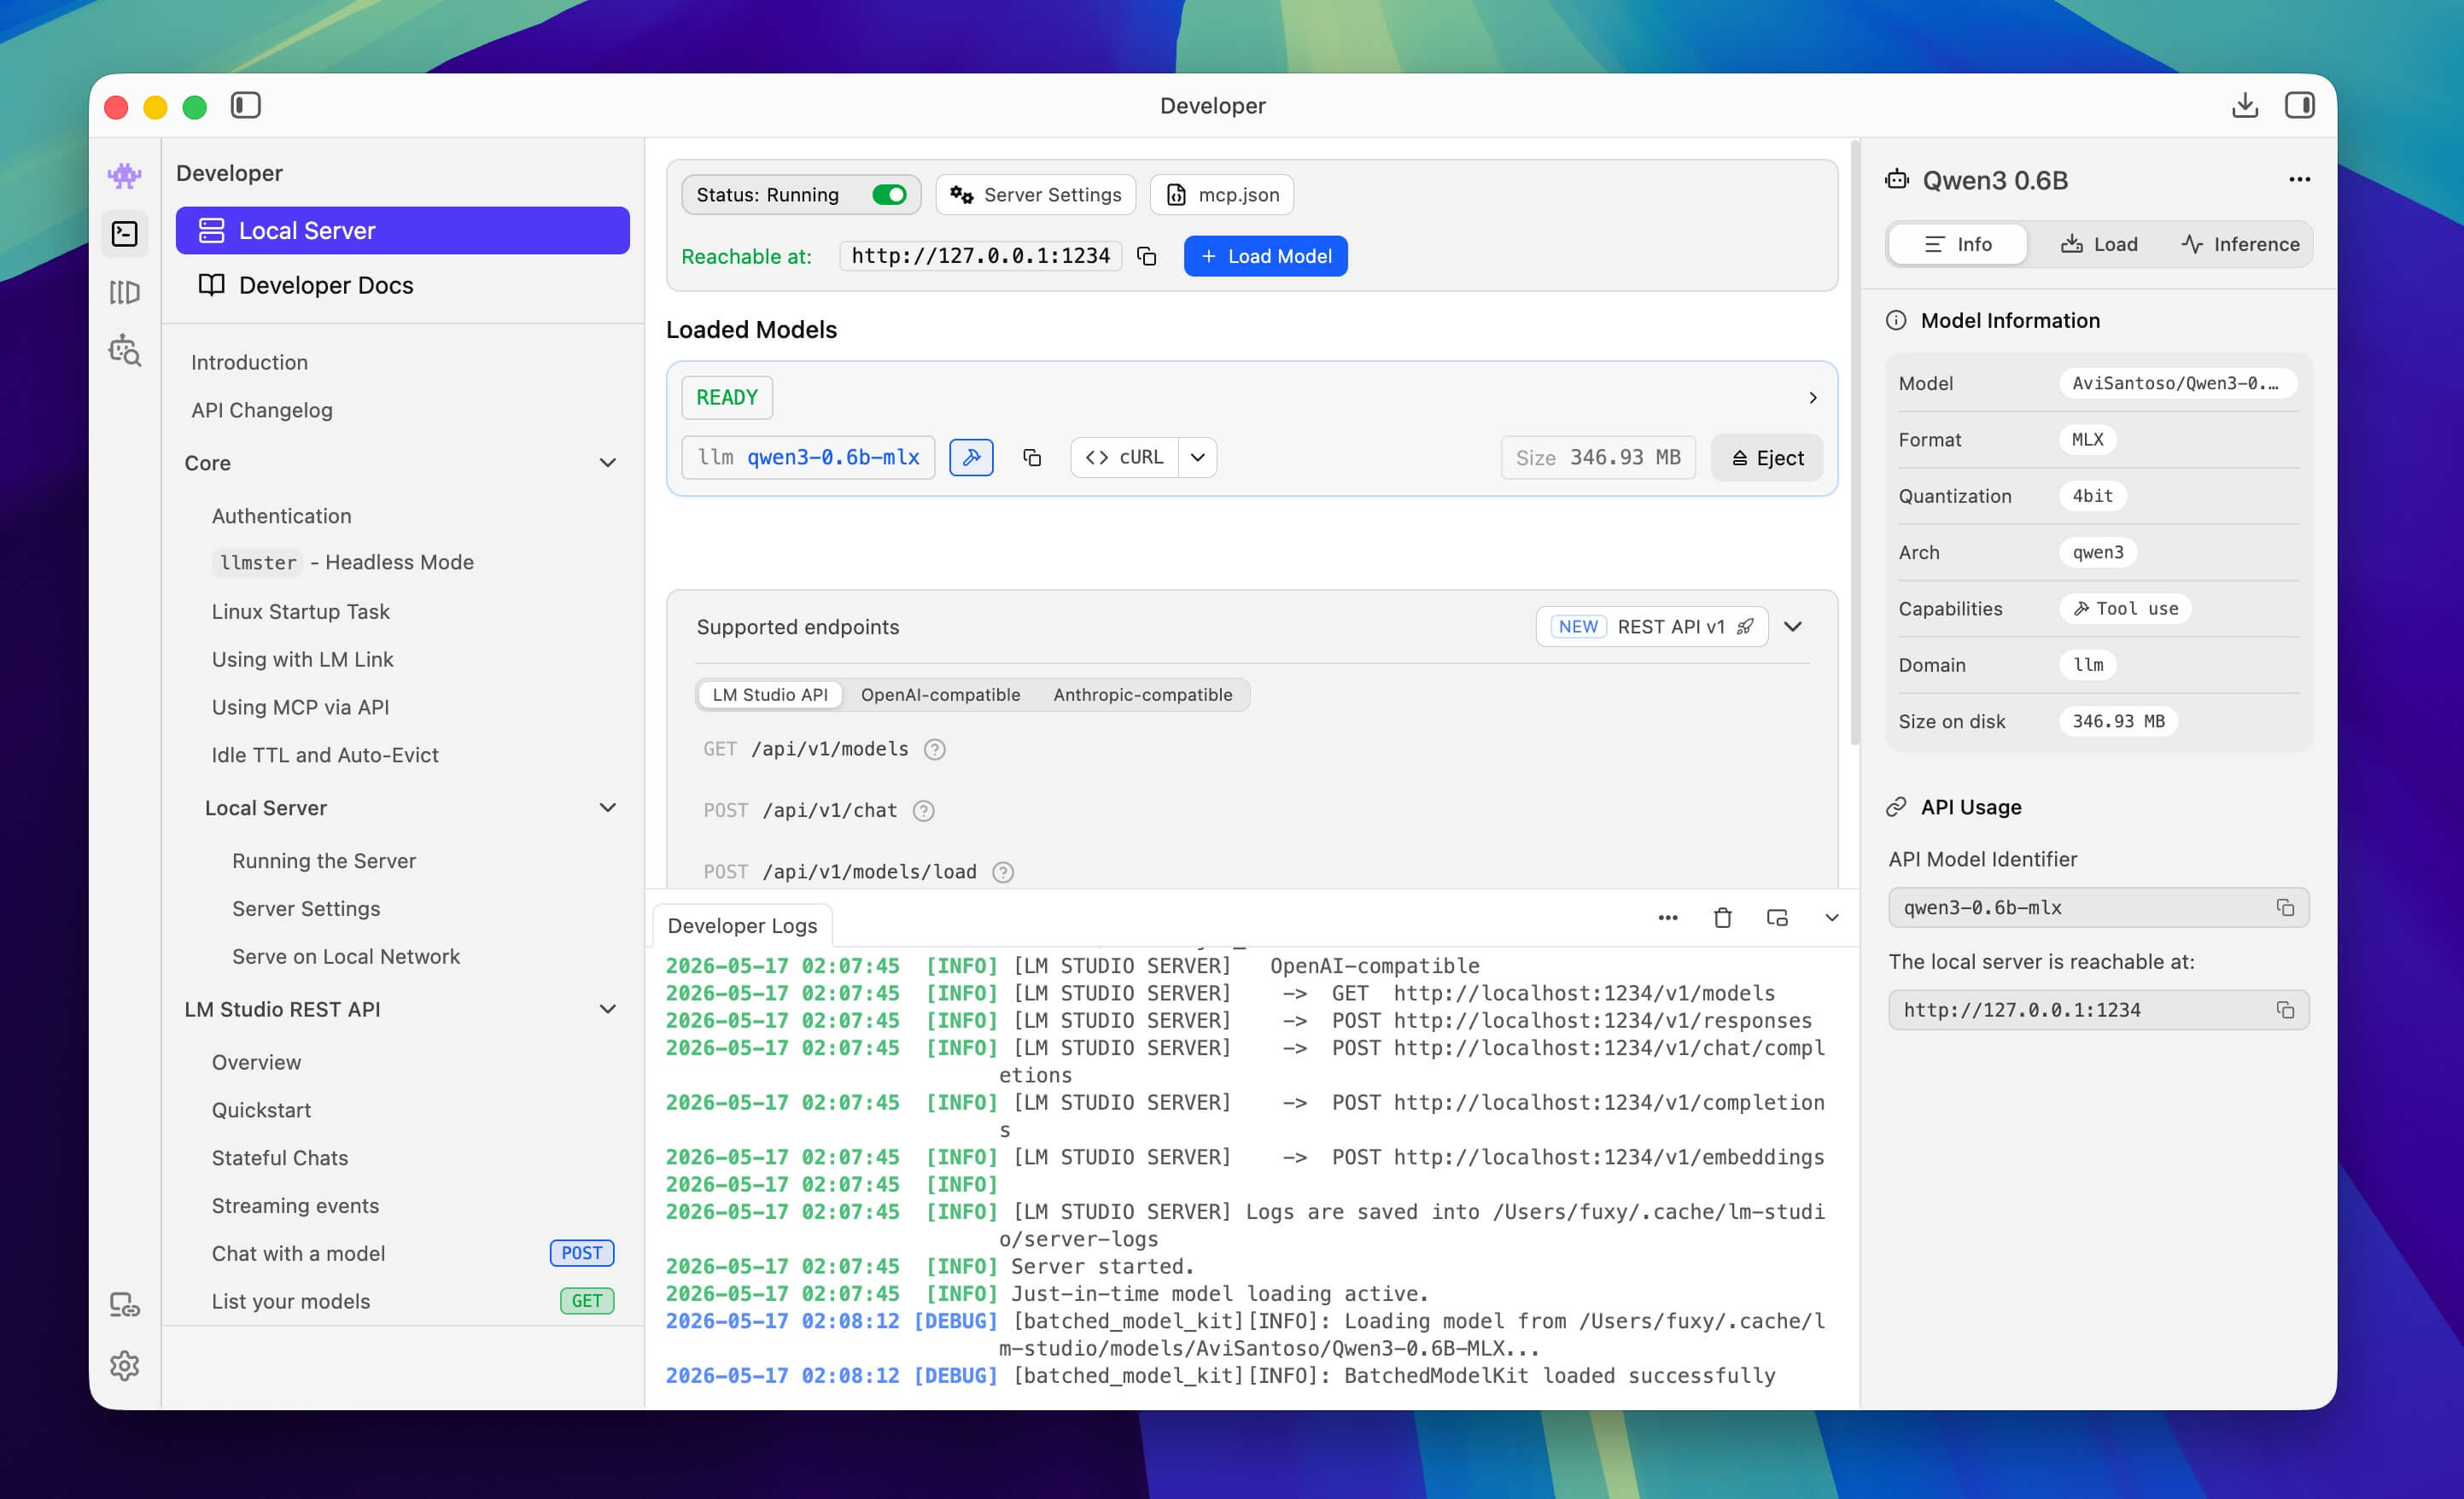Toggle the server Status Running switch
Viewport: 2464px width, 1499px height.
click(888, 194)
